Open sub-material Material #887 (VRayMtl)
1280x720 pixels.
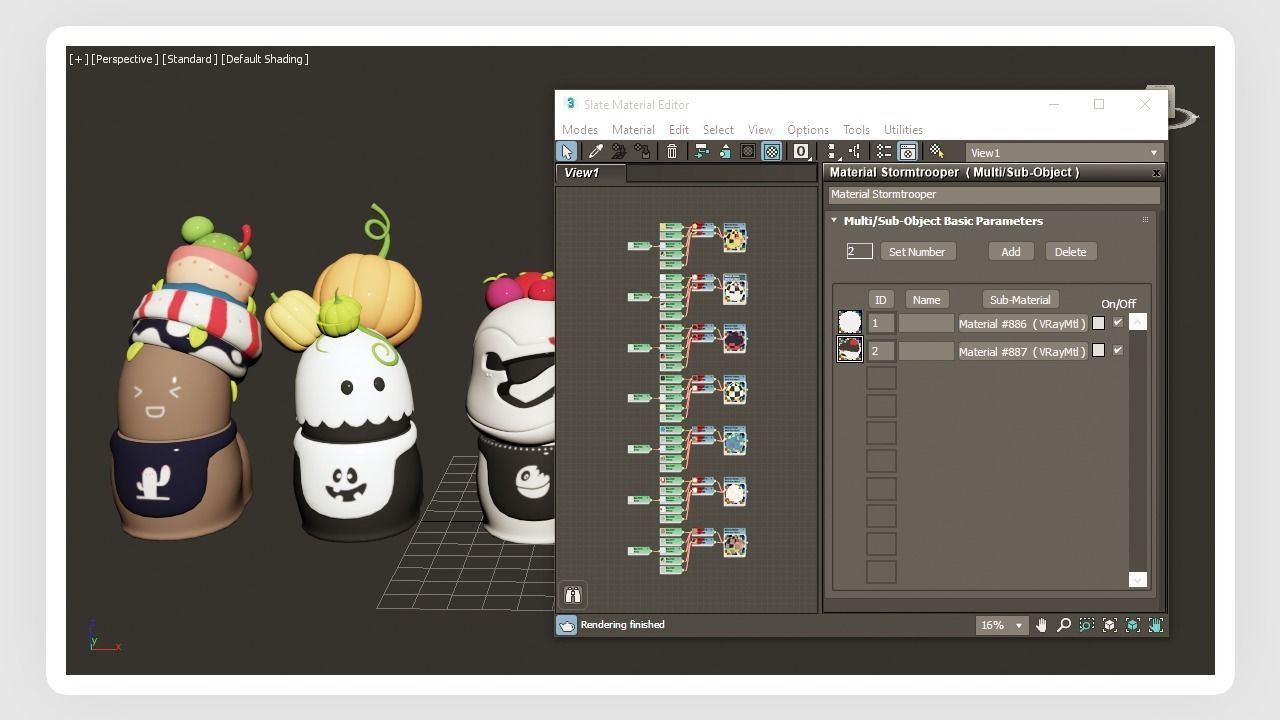click(1022, 351)
